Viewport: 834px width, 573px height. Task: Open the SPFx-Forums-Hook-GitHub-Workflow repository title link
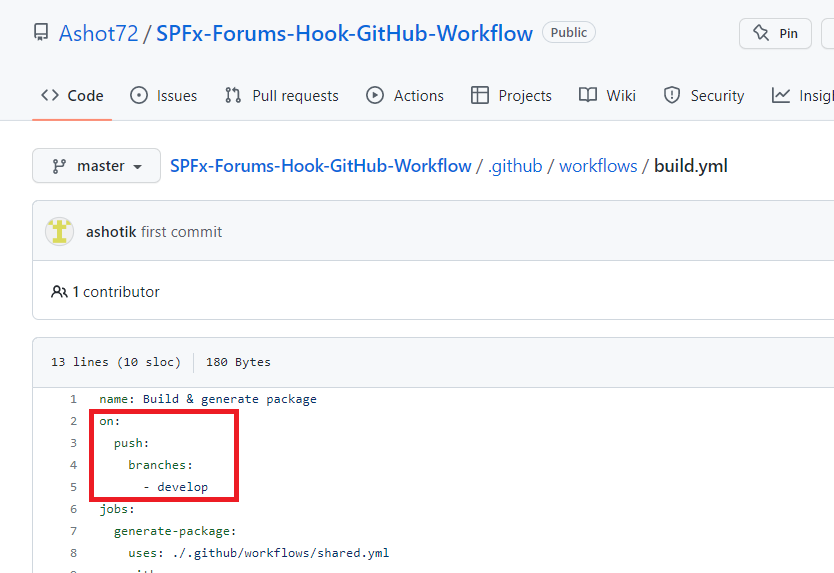[x=344, y=33]
